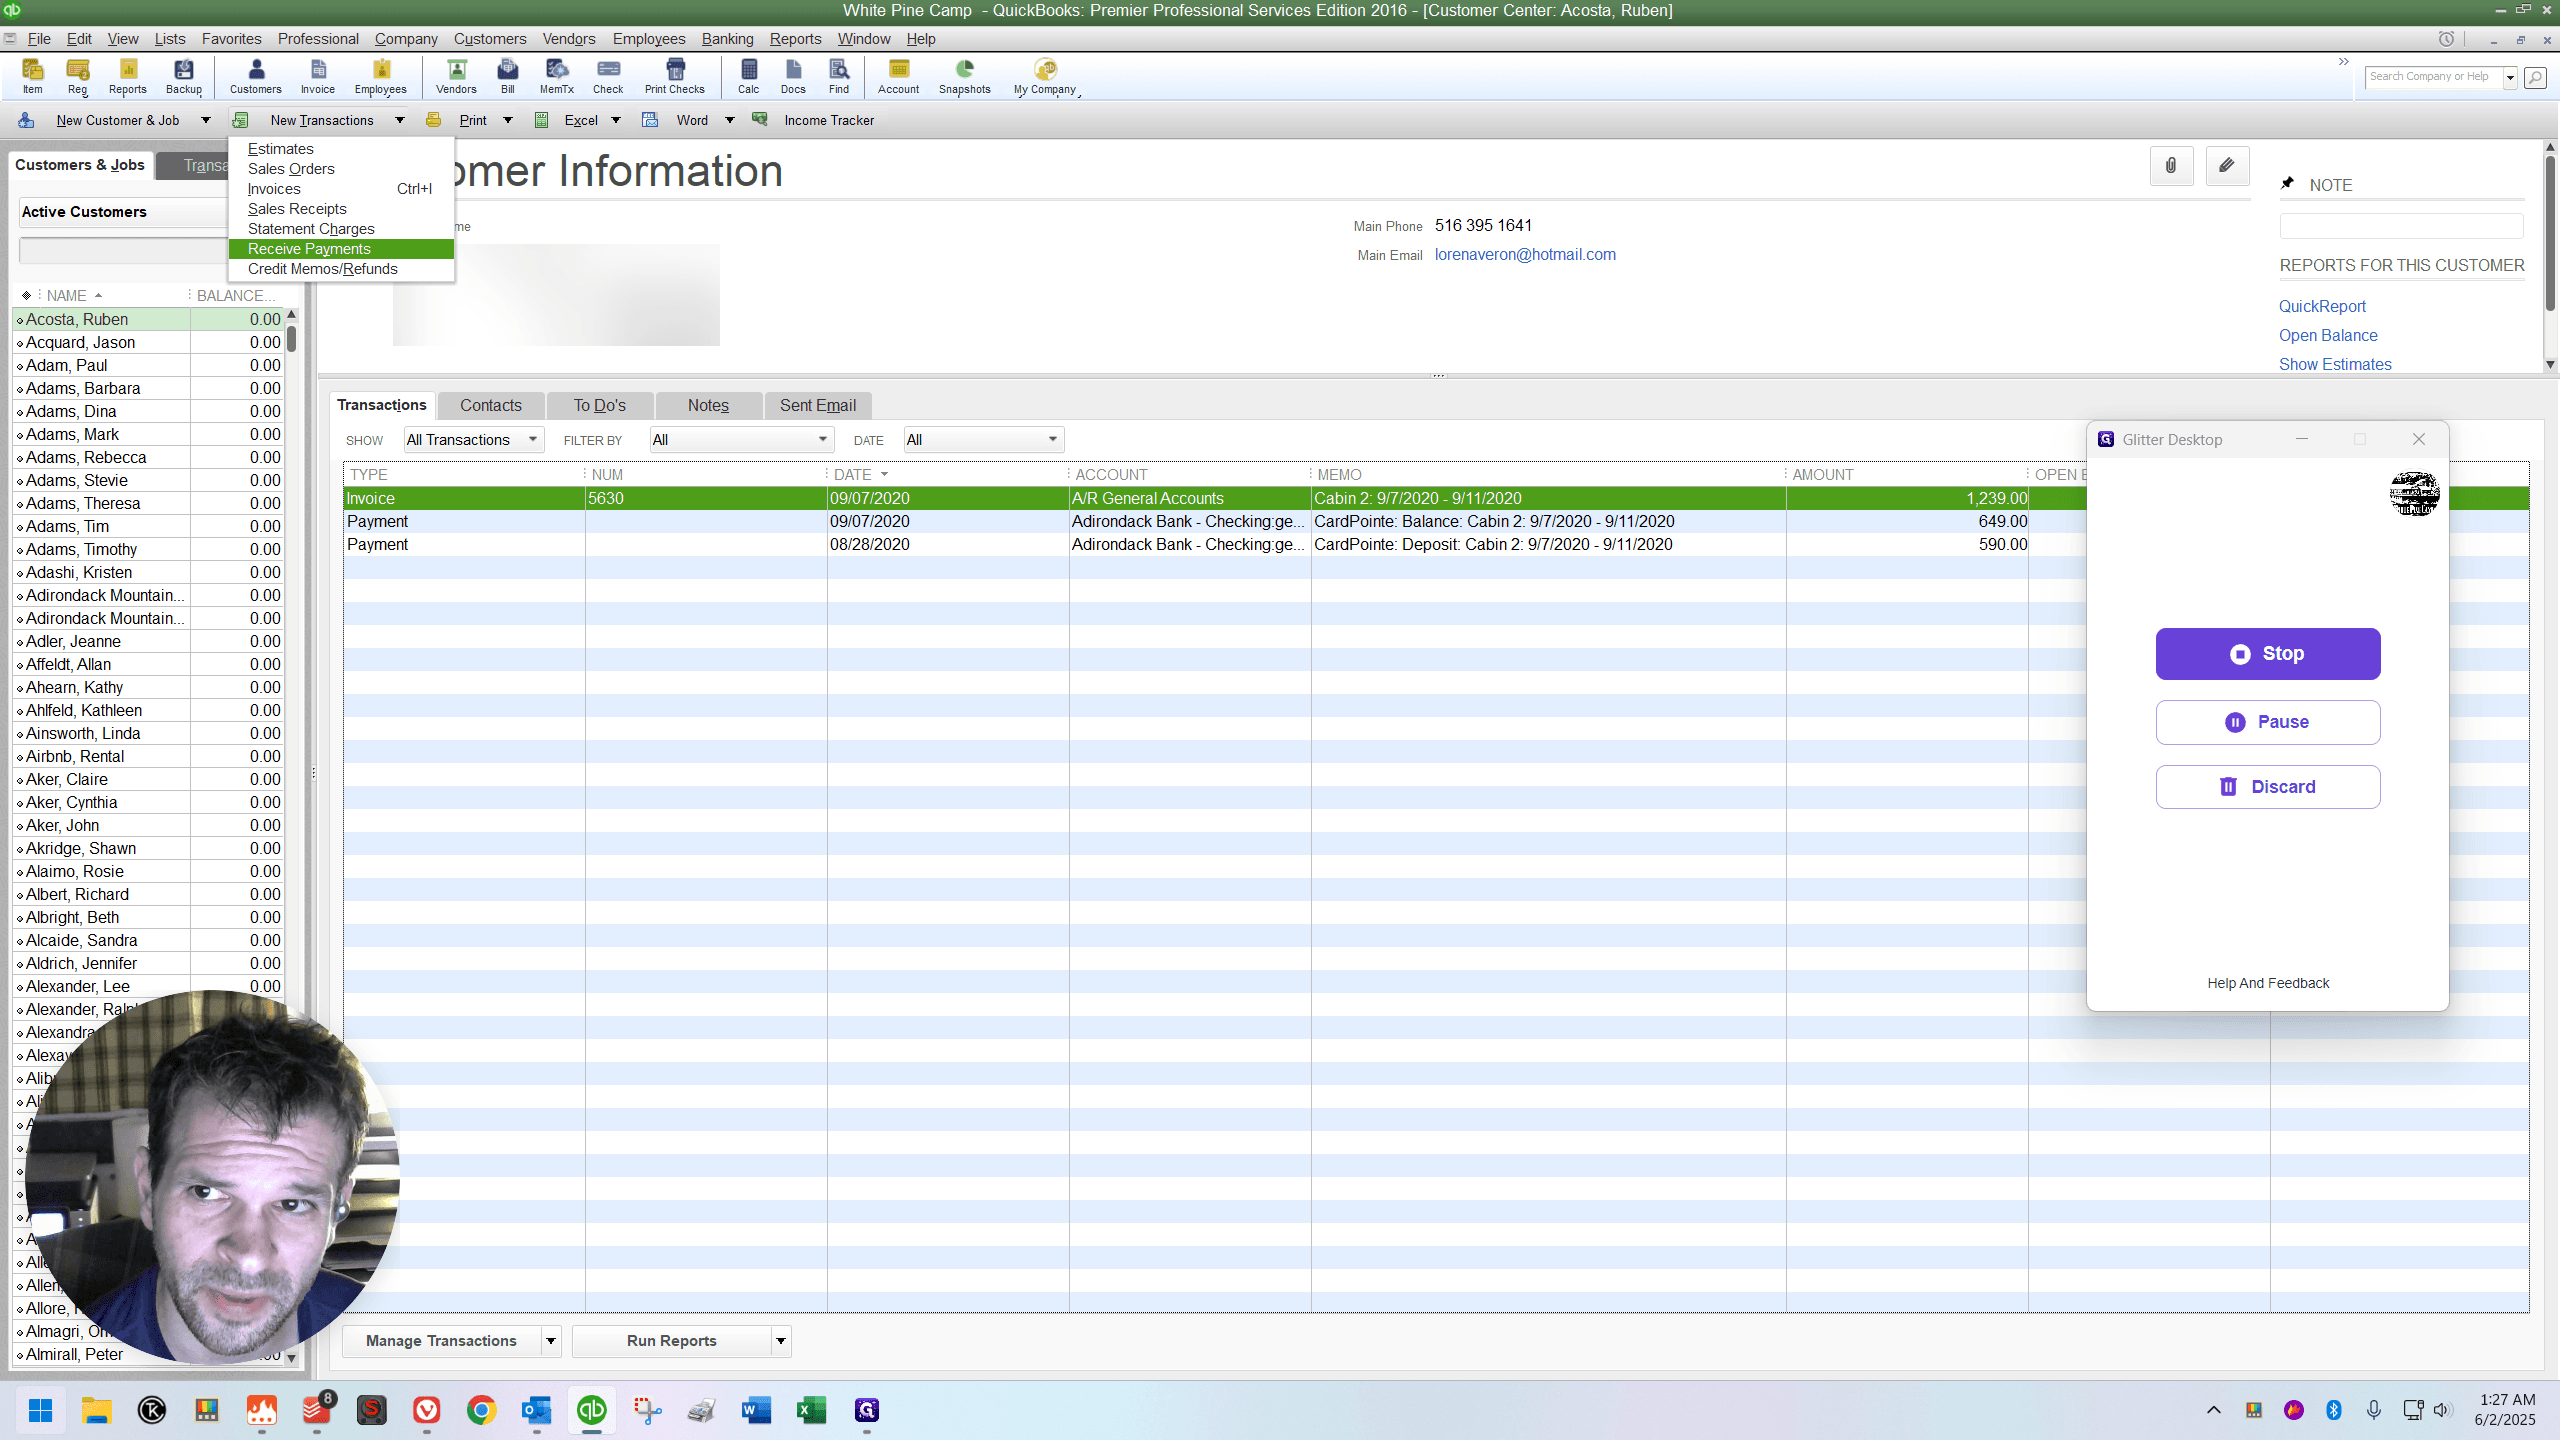
Task: Open the Calc calculator icon
Action: (749, 76)
